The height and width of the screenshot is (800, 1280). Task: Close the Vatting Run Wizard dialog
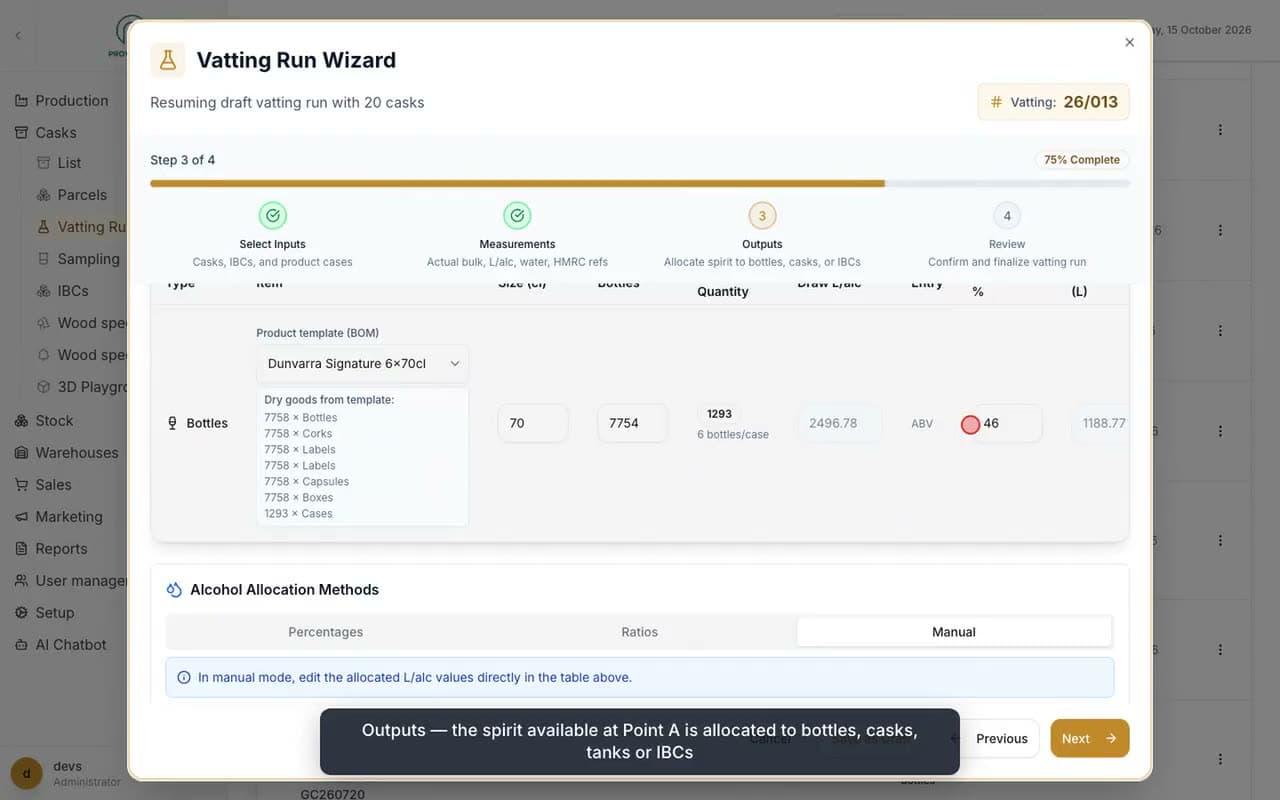pyautogui.click(x=1129, y=42)
